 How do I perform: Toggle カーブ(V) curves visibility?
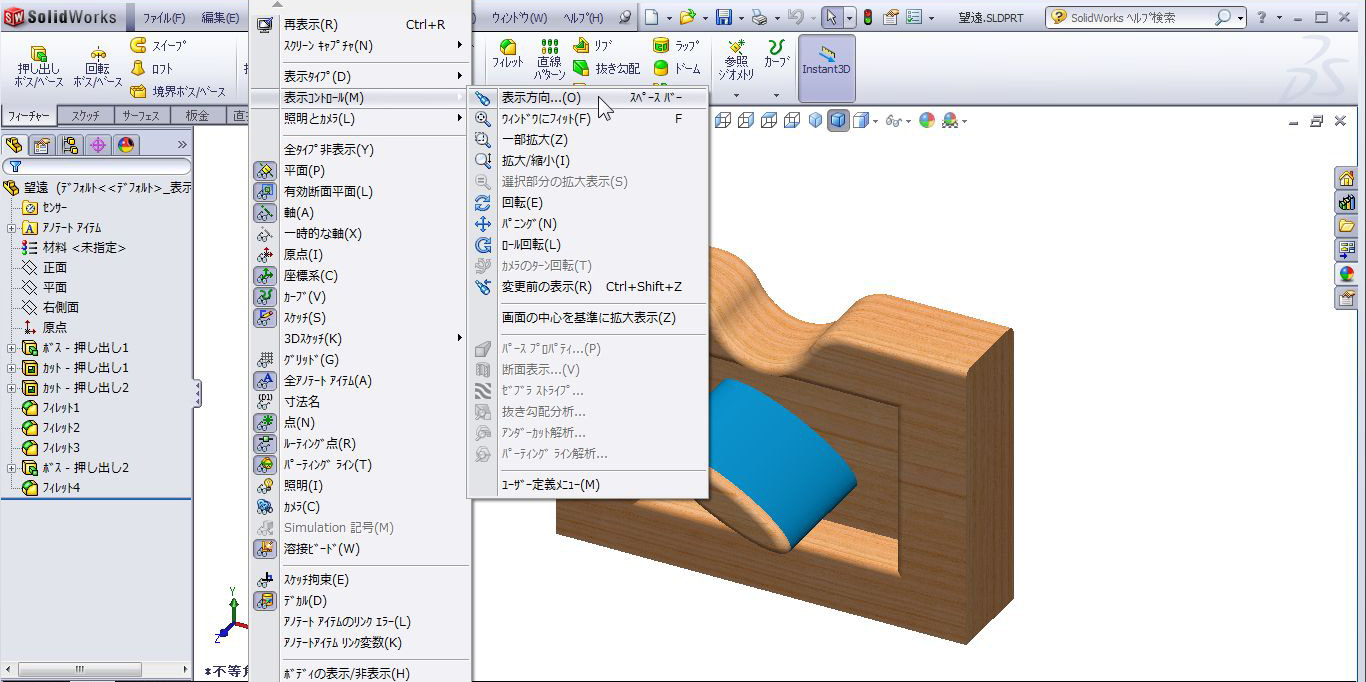click(x=360, y=297)
